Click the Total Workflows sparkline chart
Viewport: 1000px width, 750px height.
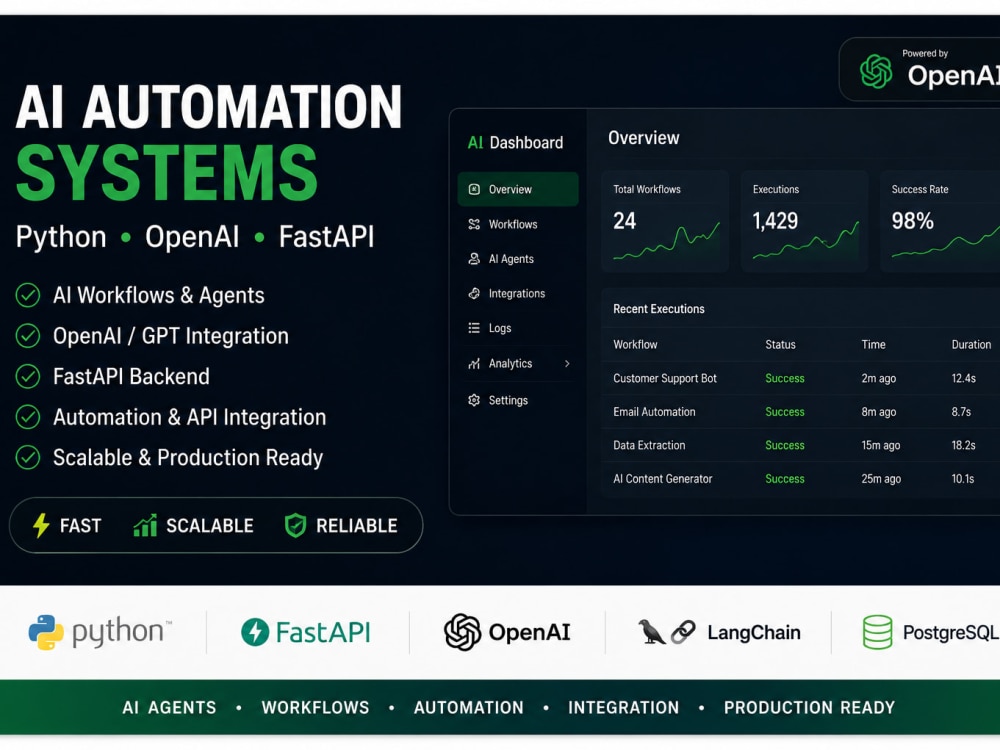point(666,242)
